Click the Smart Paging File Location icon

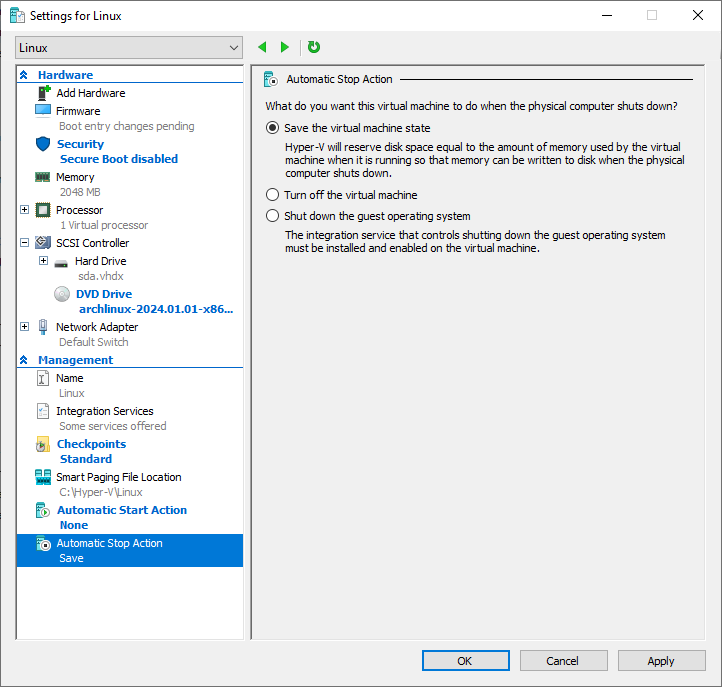[x=43, y=477]
